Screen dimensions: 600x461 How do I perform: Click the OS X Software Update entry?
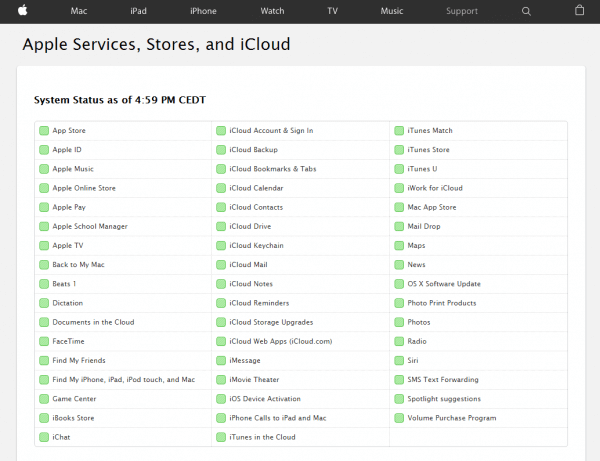[x=444, y=283]
